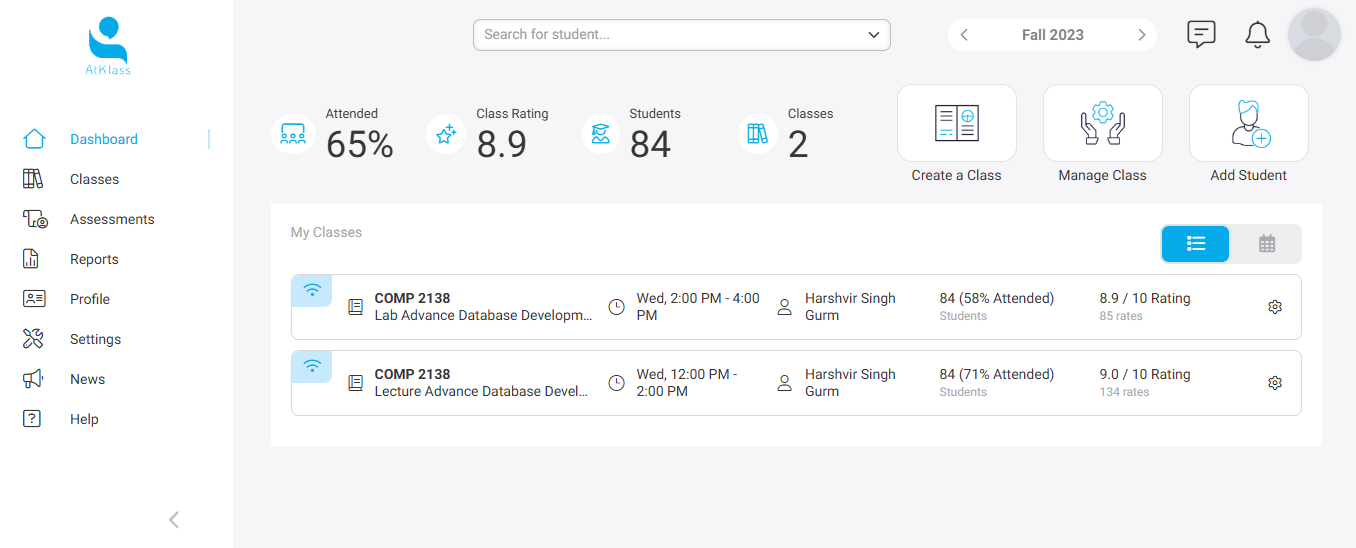Go to previous semester before Fall 2023
The image size is (1356, 548).
964,35
